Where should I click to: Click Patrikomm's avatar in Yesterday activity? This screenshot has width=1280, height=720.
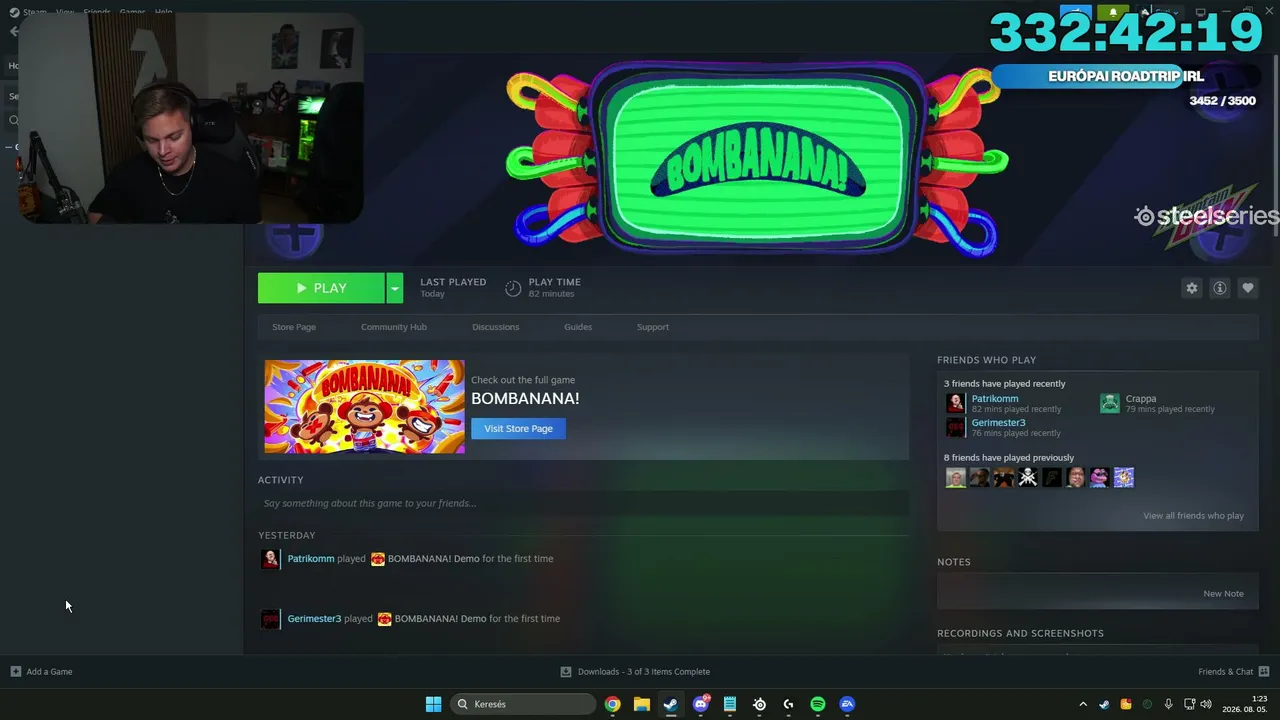[270, 559]
